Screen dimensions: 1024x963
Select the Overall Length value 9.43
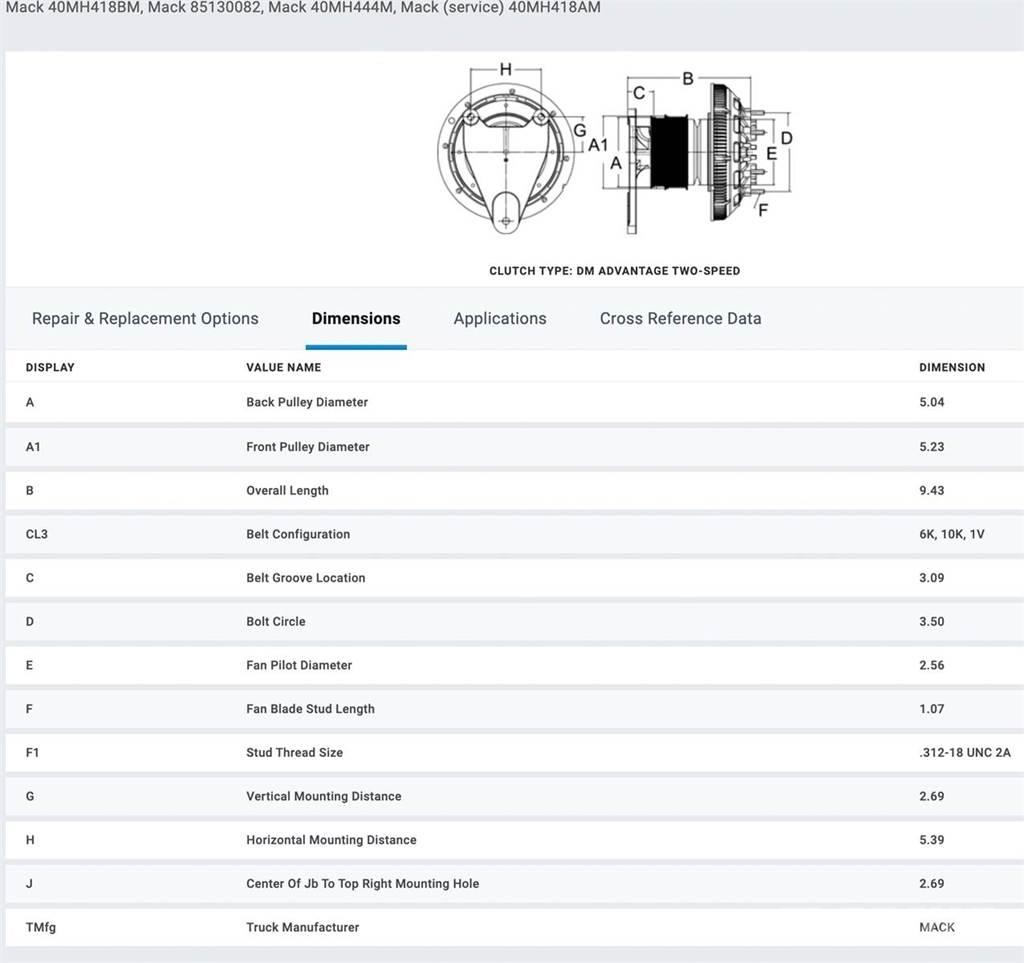[931, 491]
